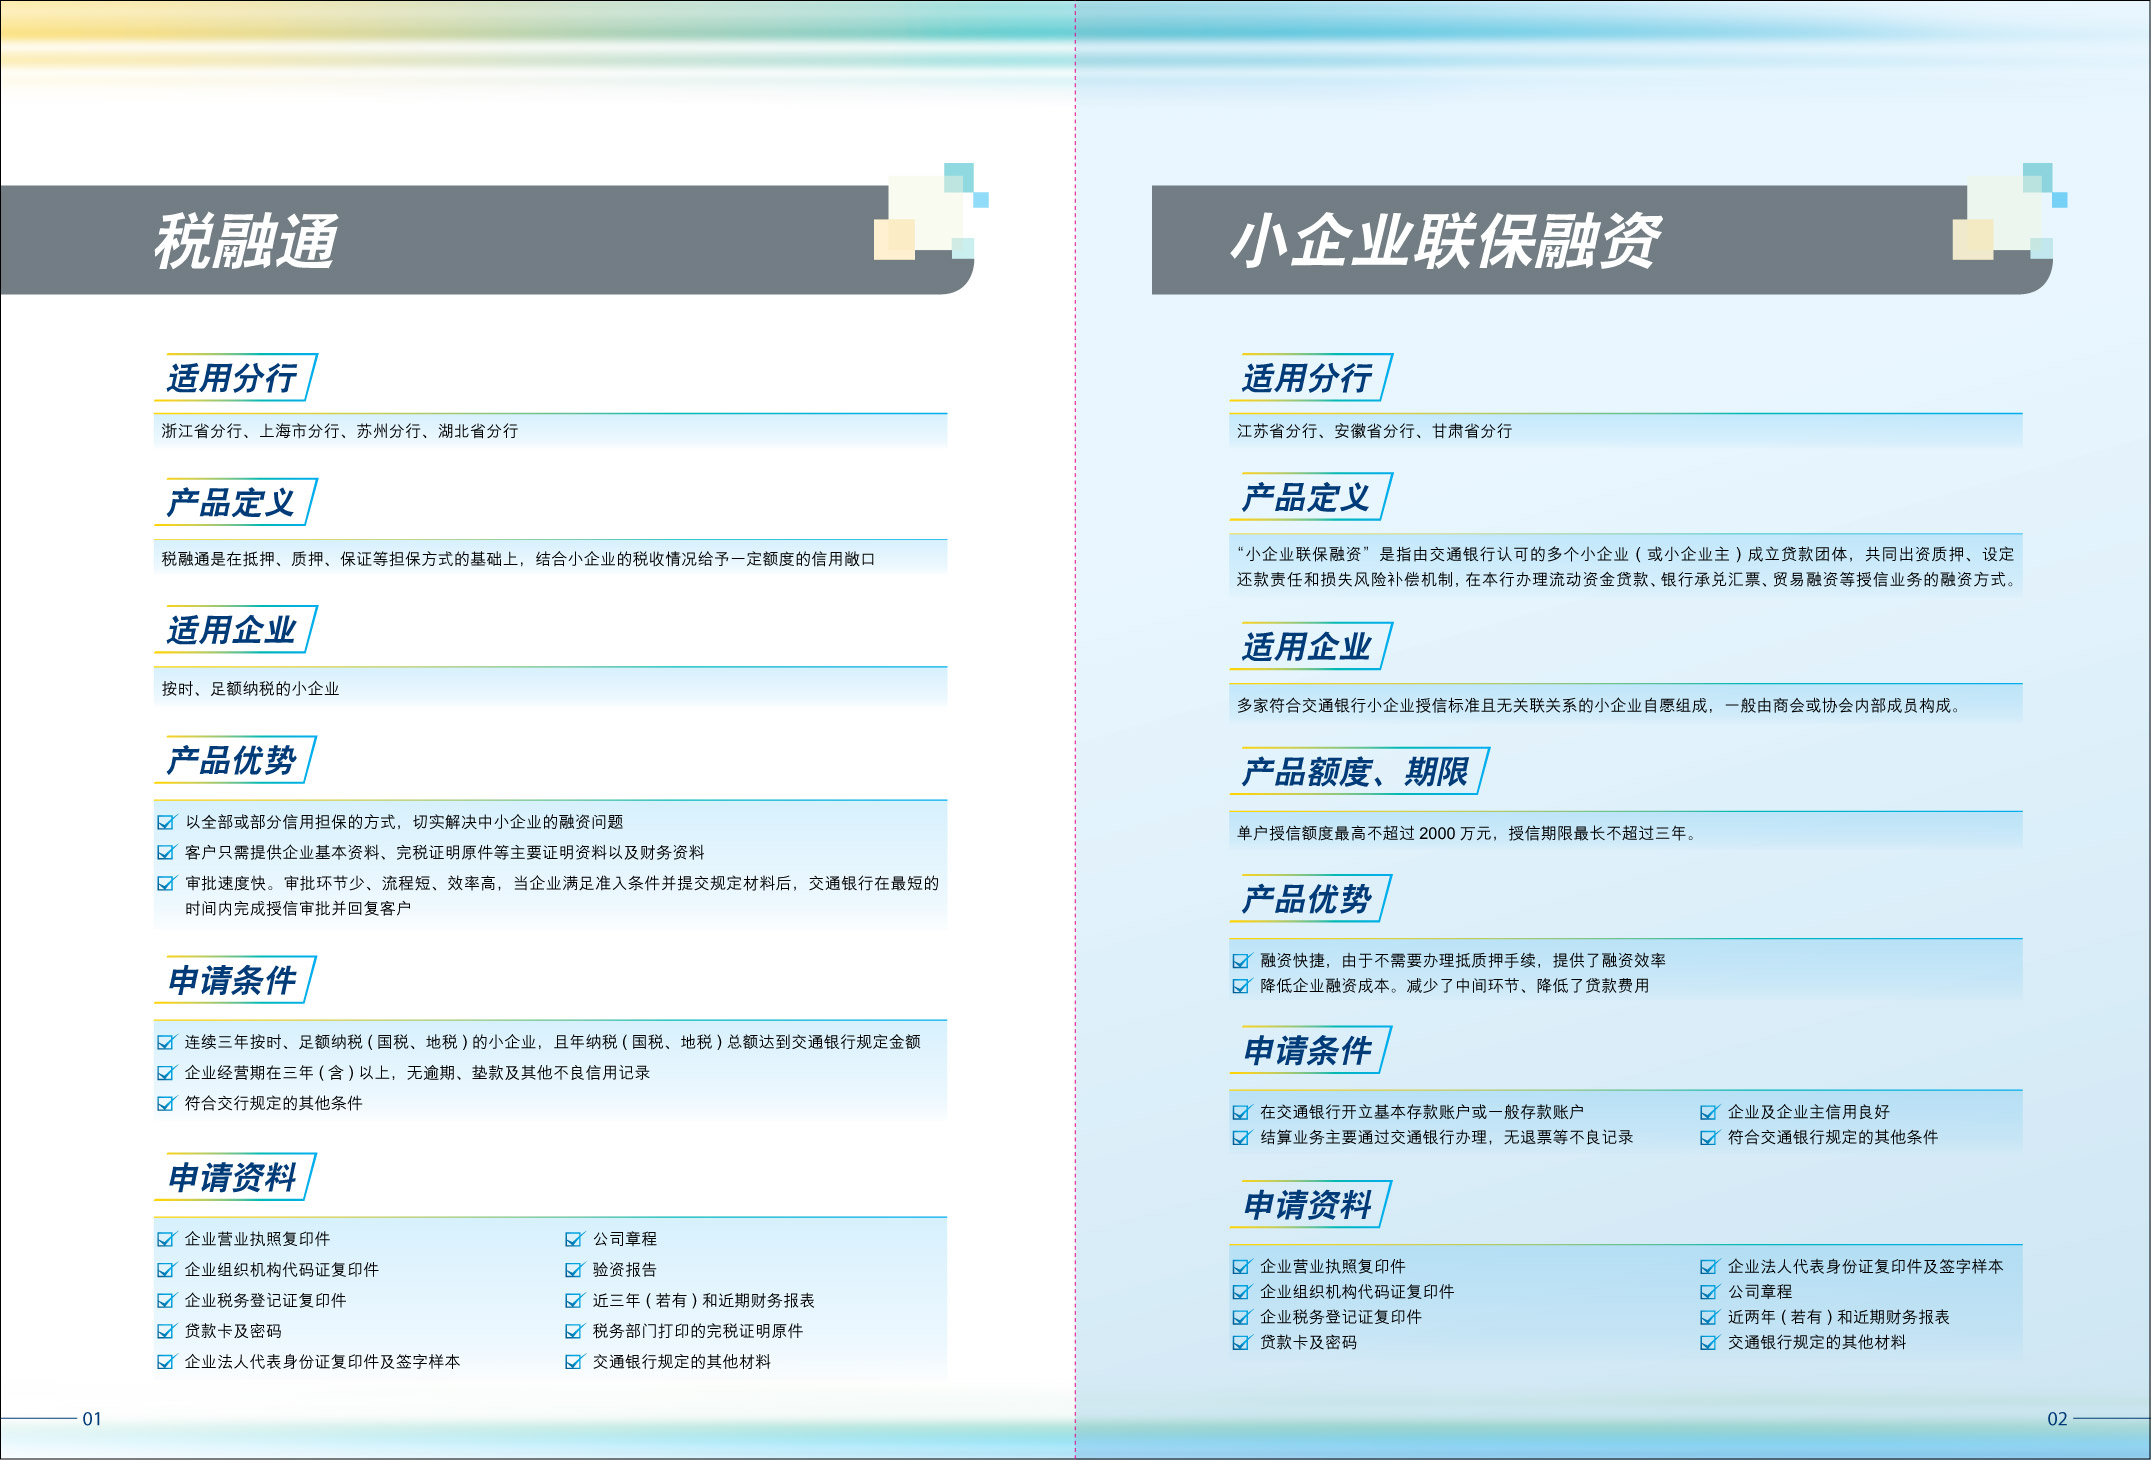Image resolution: width=2151 pixels, height=1460 pixels.
Task: Click the 产品定义 heading on the 小企业联保融资 page
Action: pos(1307,497)
